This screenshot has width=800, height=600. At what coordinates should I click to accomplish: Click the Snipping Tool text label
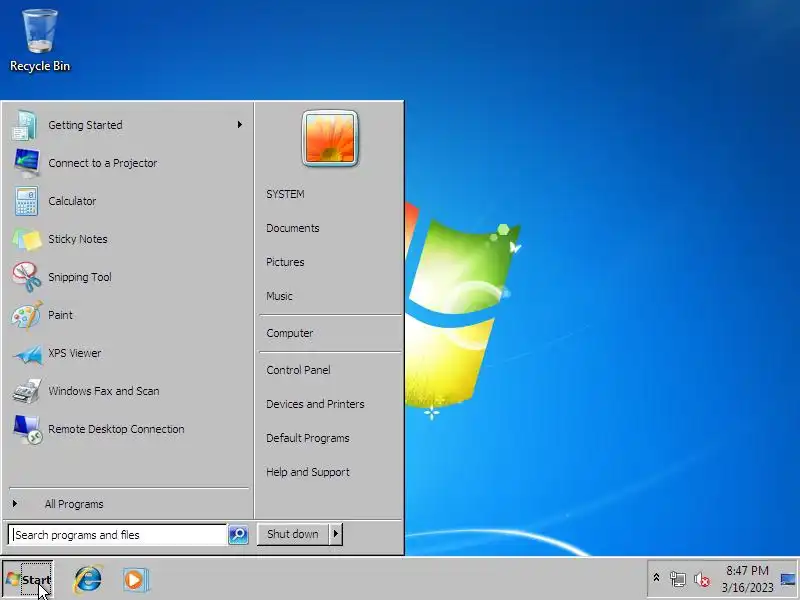pyautogui.click(x=80, y=277)
